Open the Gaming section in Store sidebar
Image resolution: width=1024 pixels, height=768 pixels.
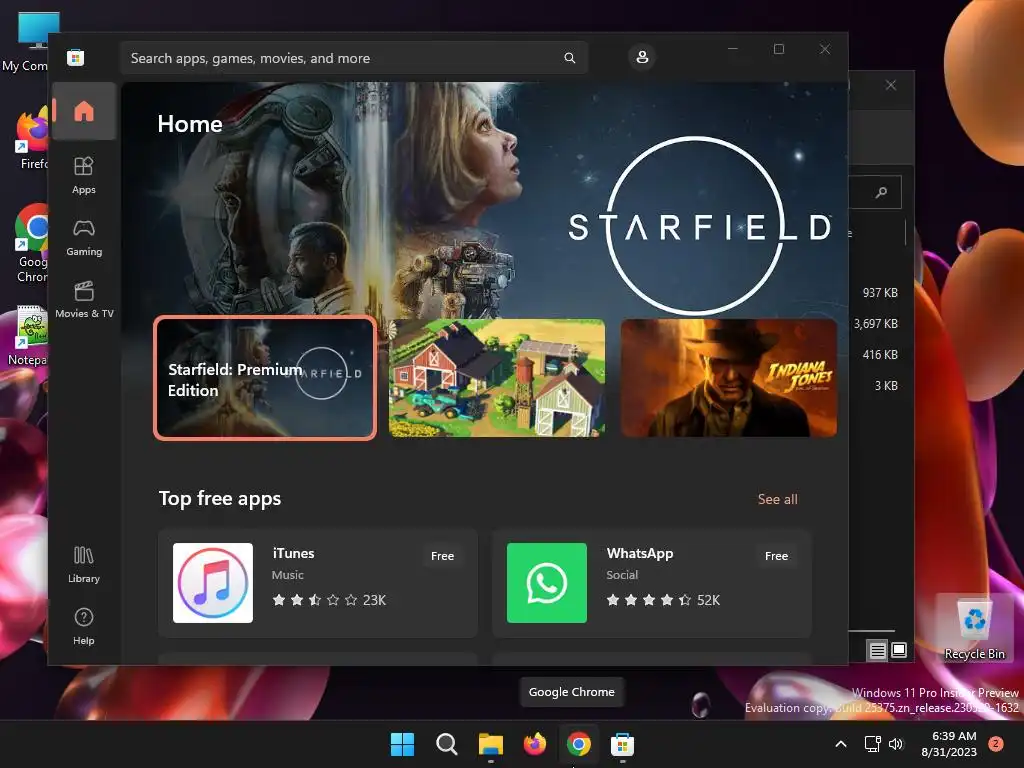pos(84,238)
